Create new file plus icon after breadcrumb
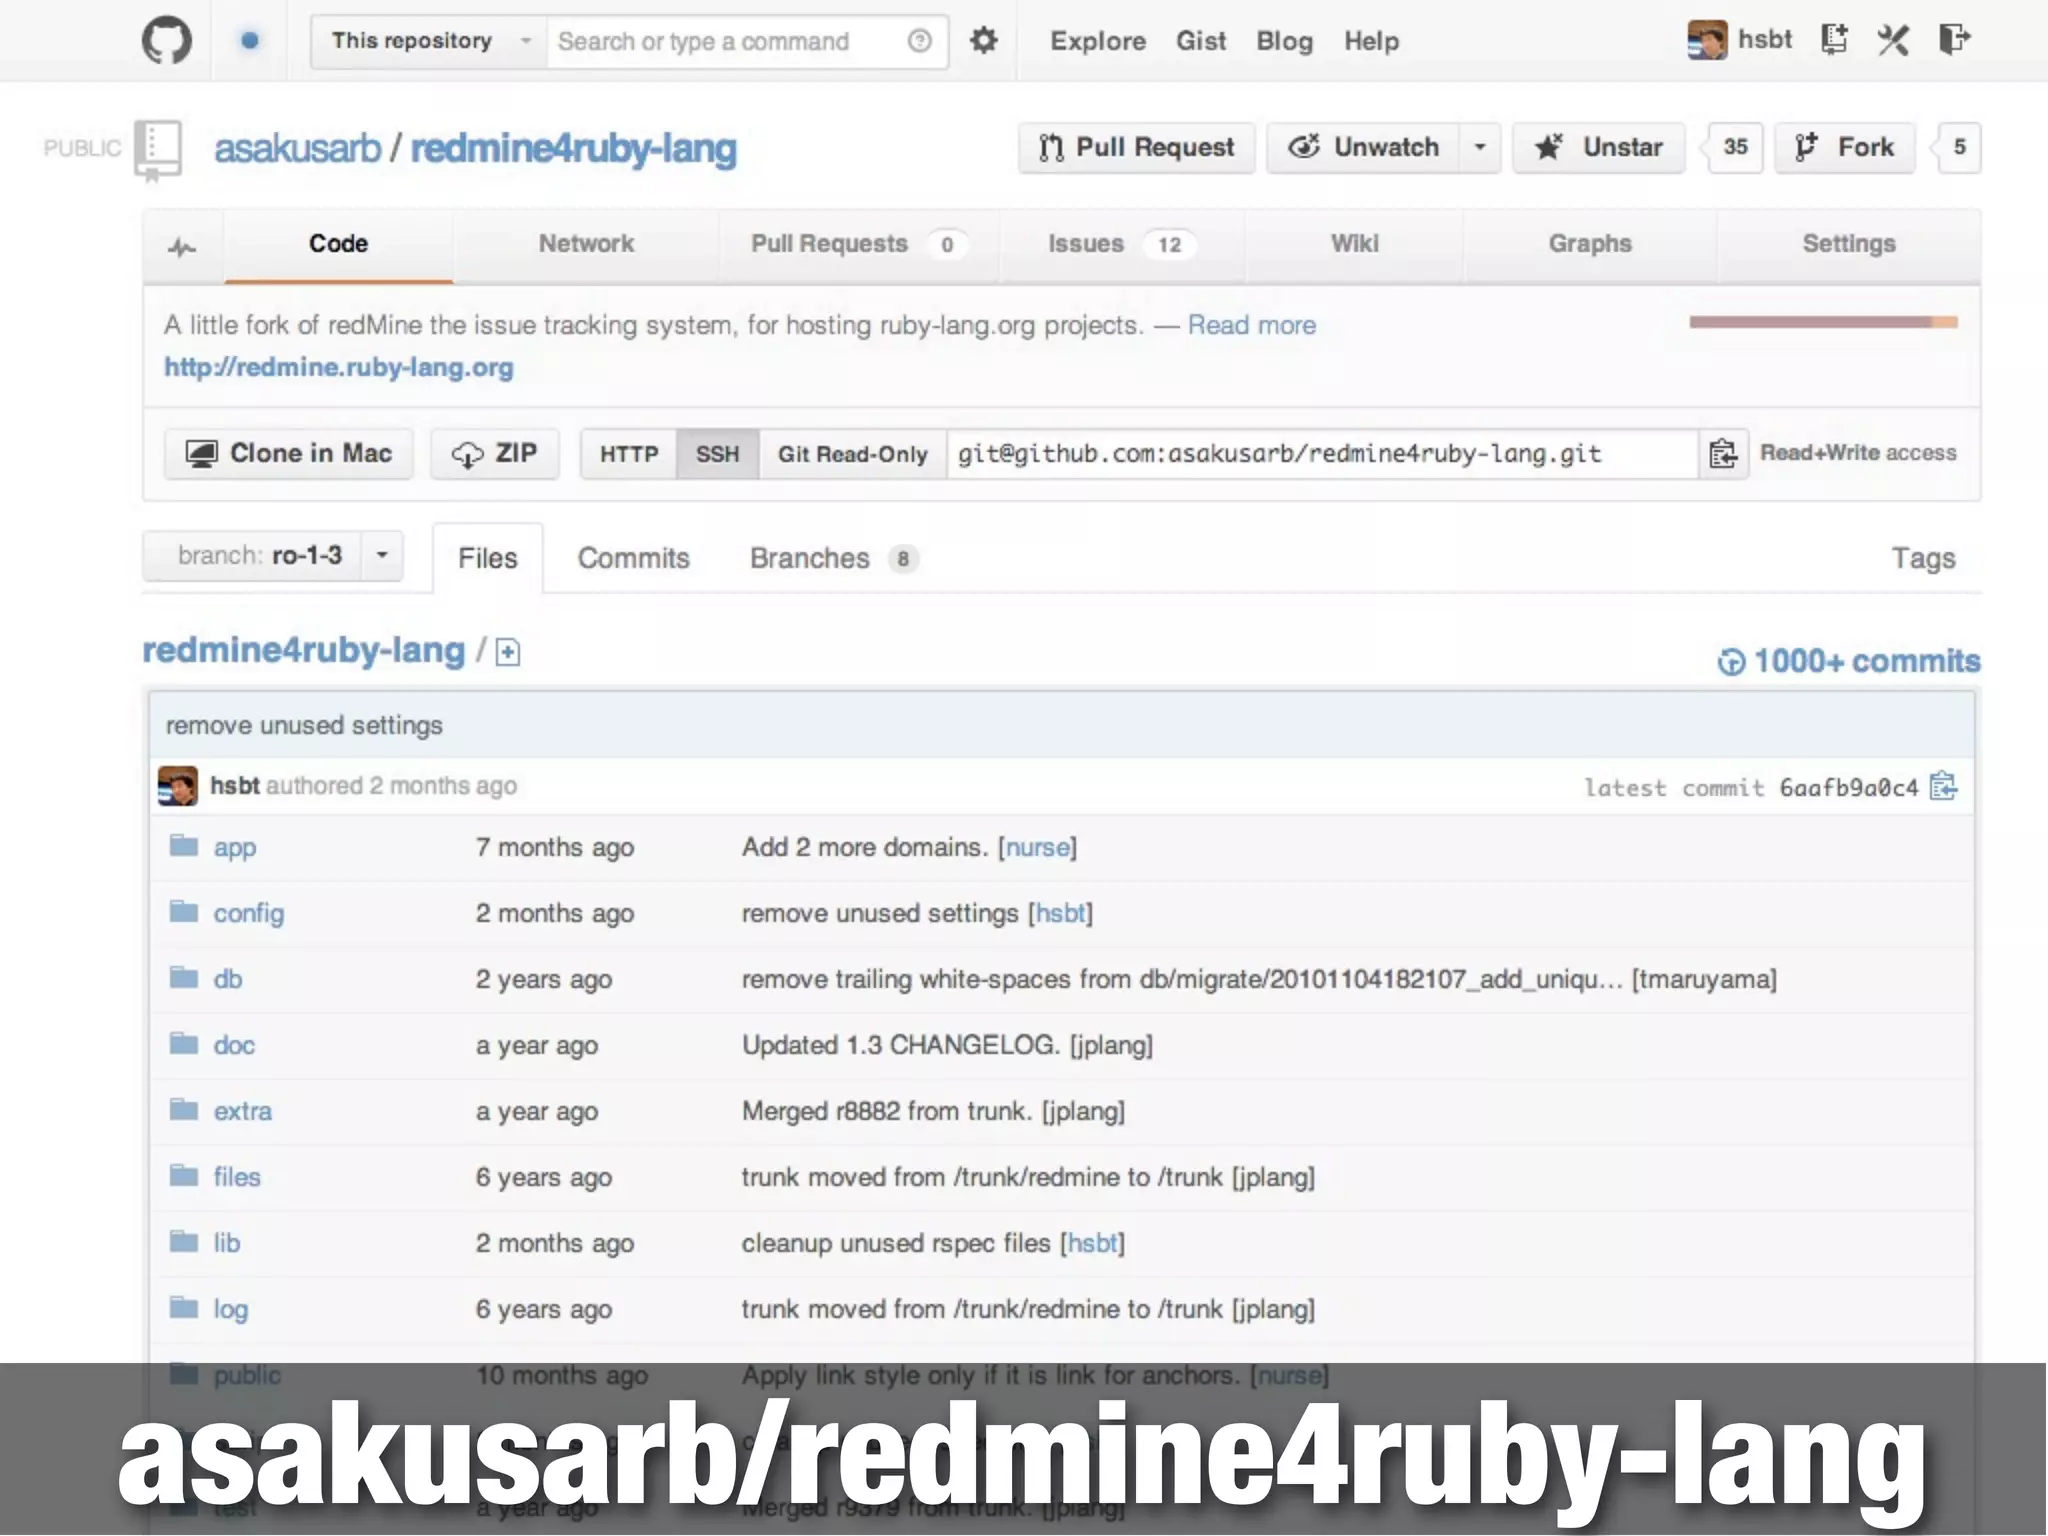Viewport: 2048px width, 1536px height. [508, 653]
